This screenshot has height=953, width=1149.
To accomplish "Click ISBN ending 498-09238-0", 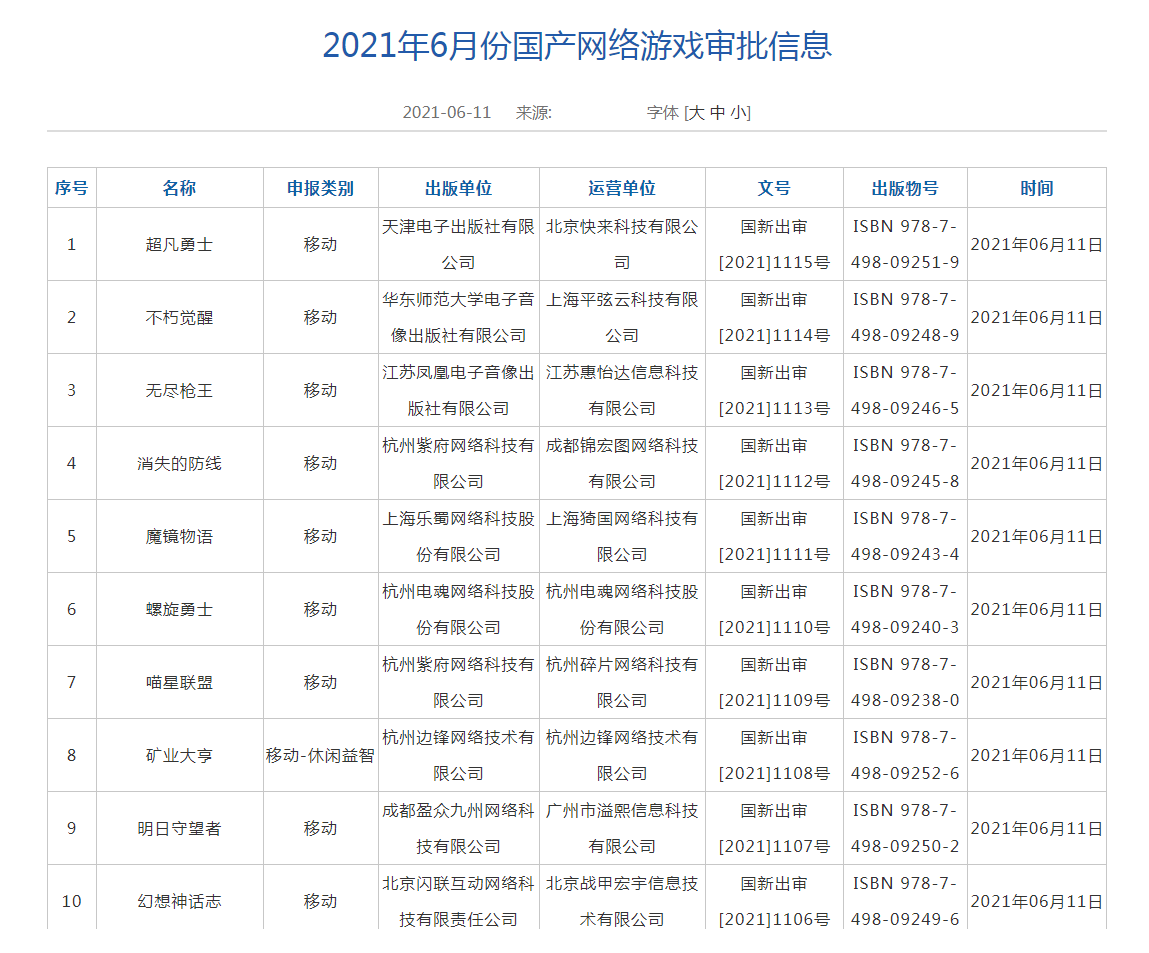I will (905, 700).
